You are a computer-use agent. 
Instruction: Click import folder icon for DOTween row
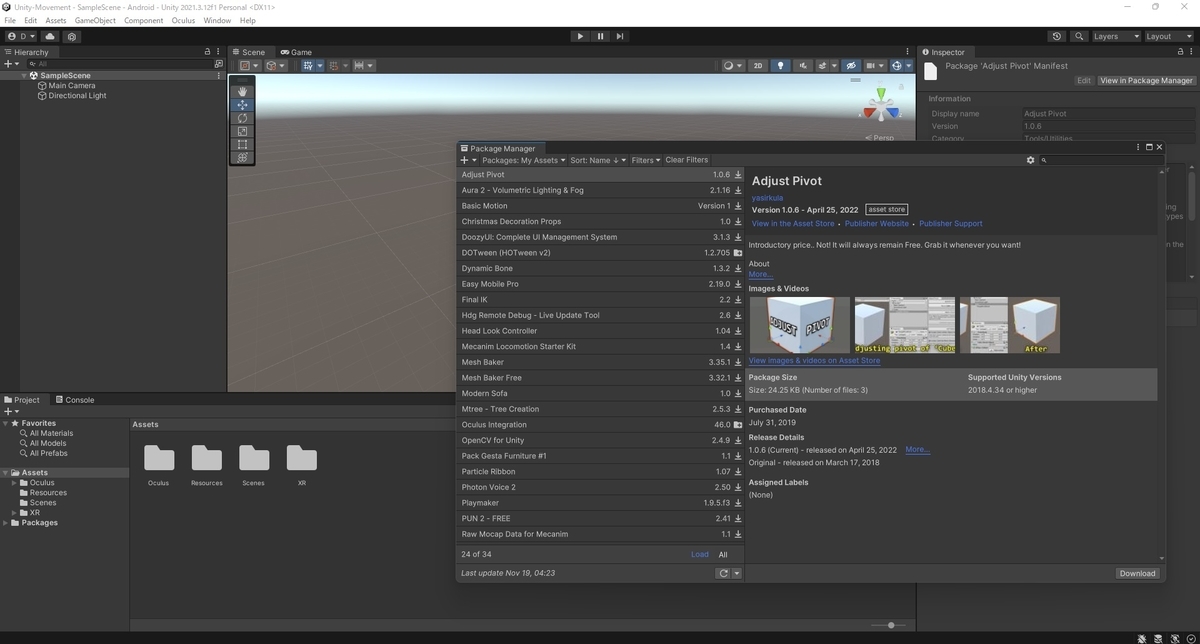point(738,253)
